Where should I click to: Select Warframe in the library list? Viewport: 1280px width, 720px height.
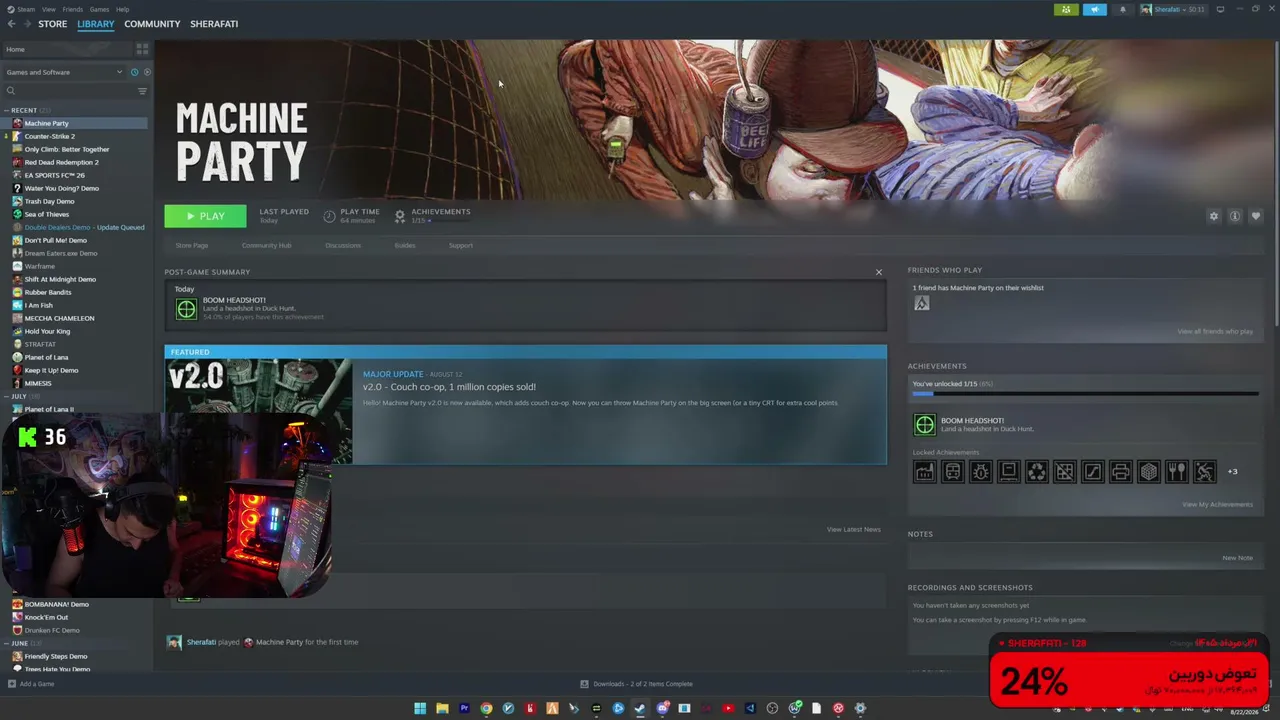40,266
